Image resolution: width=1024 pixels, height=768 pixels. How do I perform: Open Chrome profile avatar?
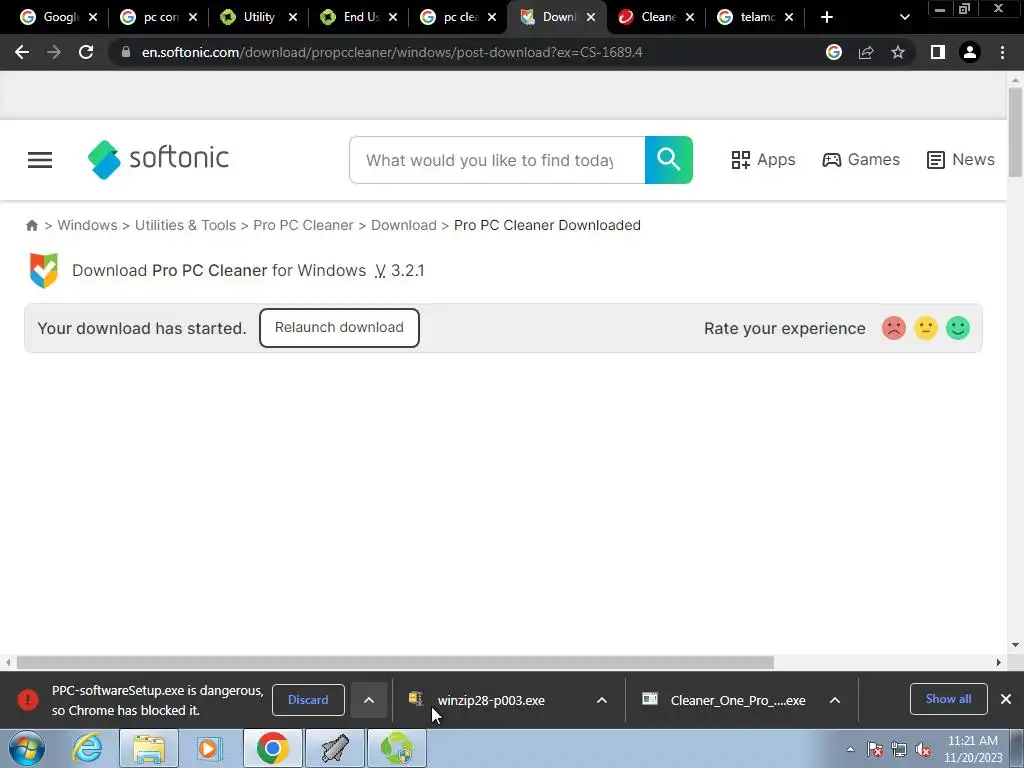[970, 52]
